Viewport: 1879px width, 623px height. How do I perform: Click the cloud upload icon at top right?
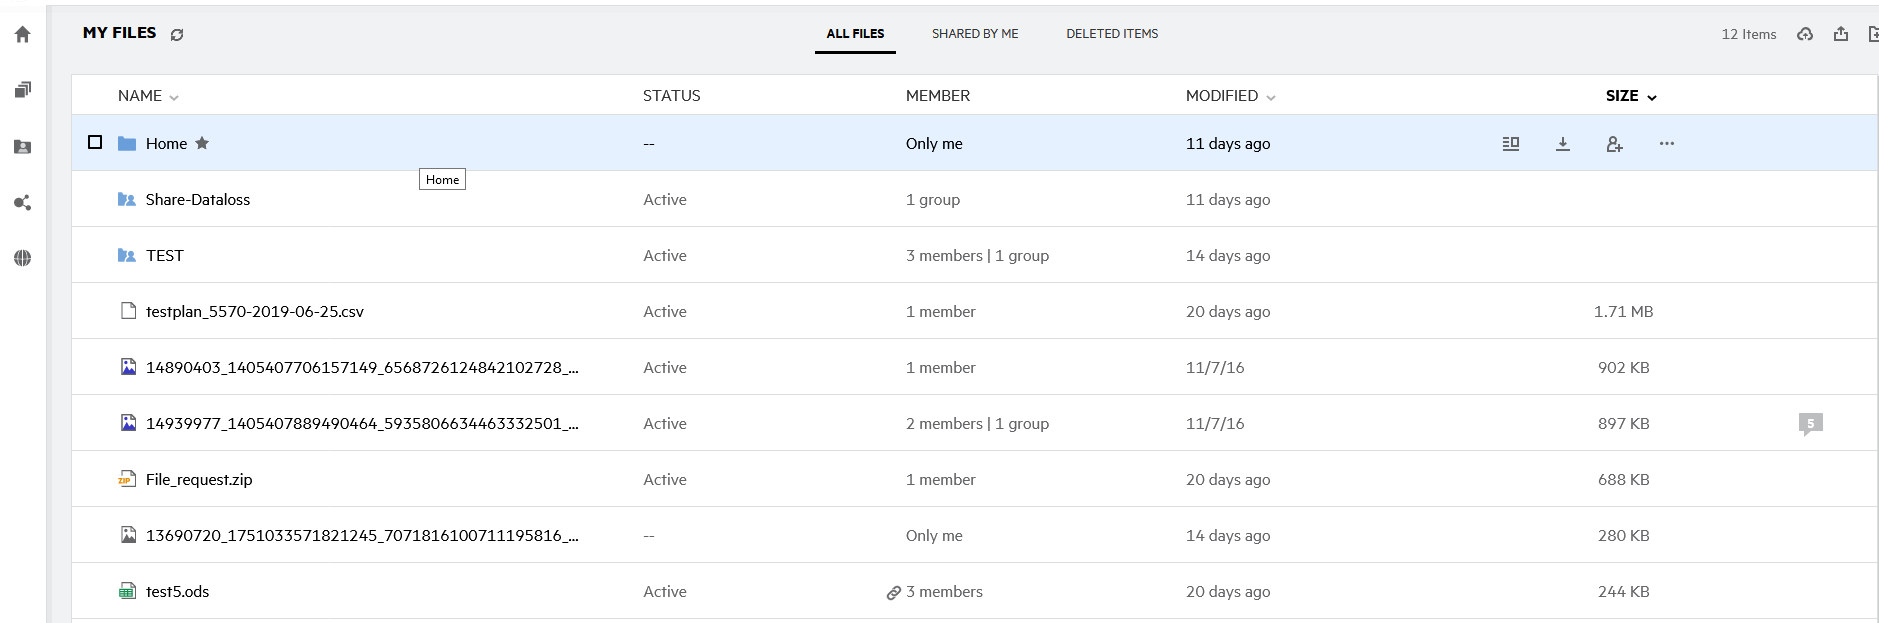click(1805, 34)
